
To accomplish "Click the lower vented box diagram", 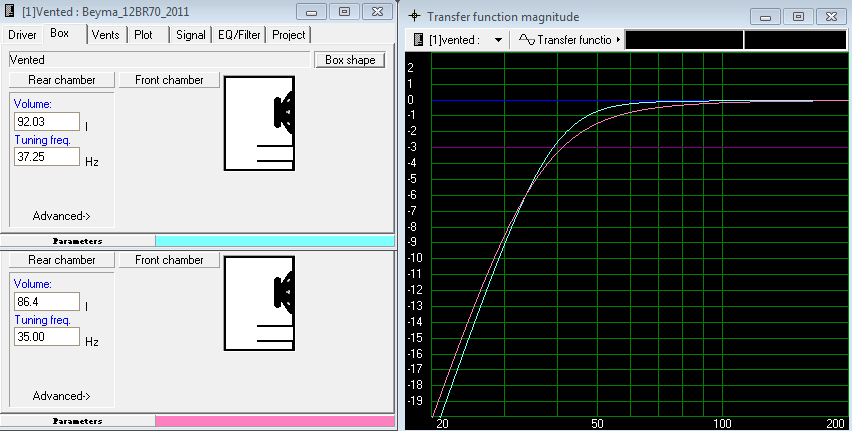I will 259,305.
